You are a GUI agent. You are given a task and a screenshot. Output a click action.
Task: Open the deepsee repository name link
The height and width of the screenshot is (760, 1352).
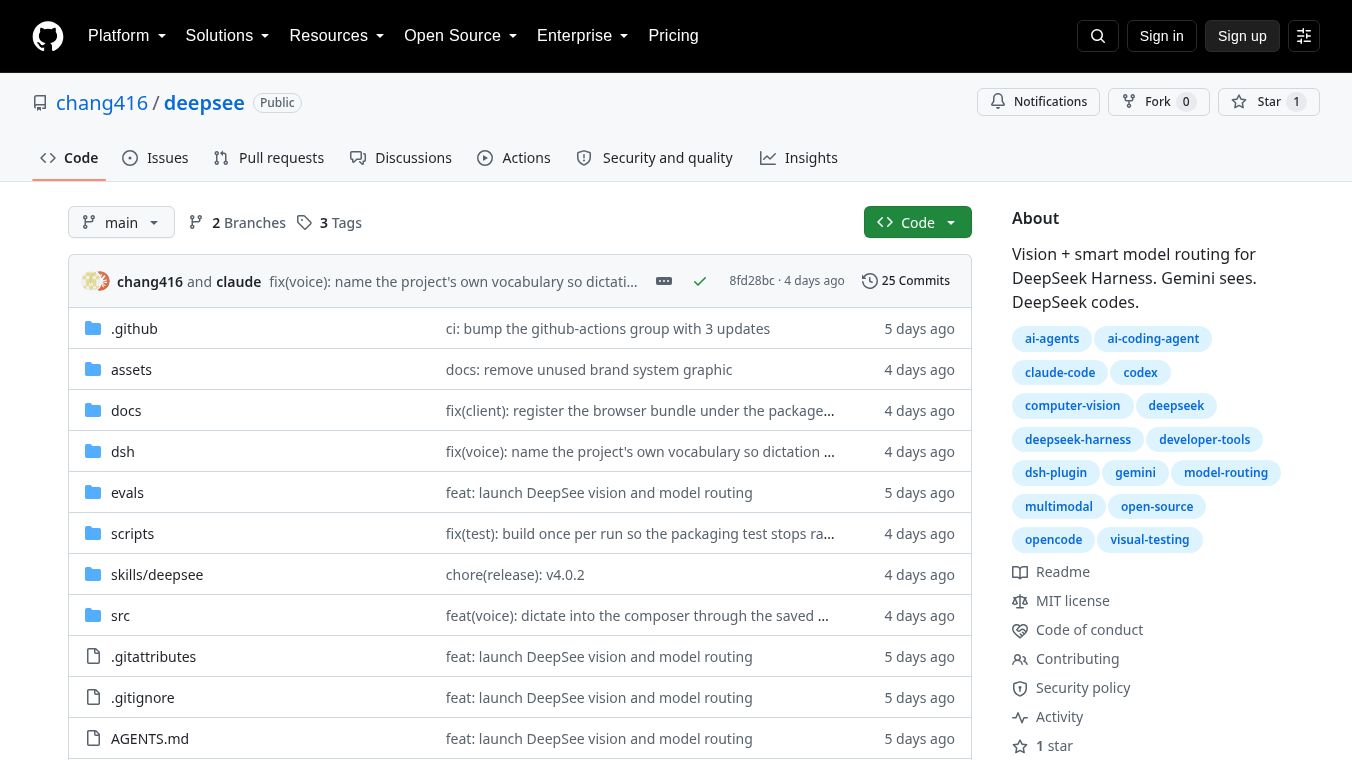coord(204,103)
